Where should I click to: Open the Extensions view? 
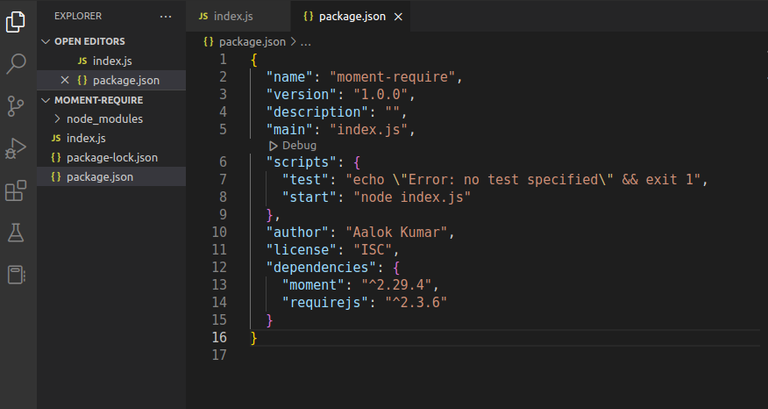[x=16, y=190]
